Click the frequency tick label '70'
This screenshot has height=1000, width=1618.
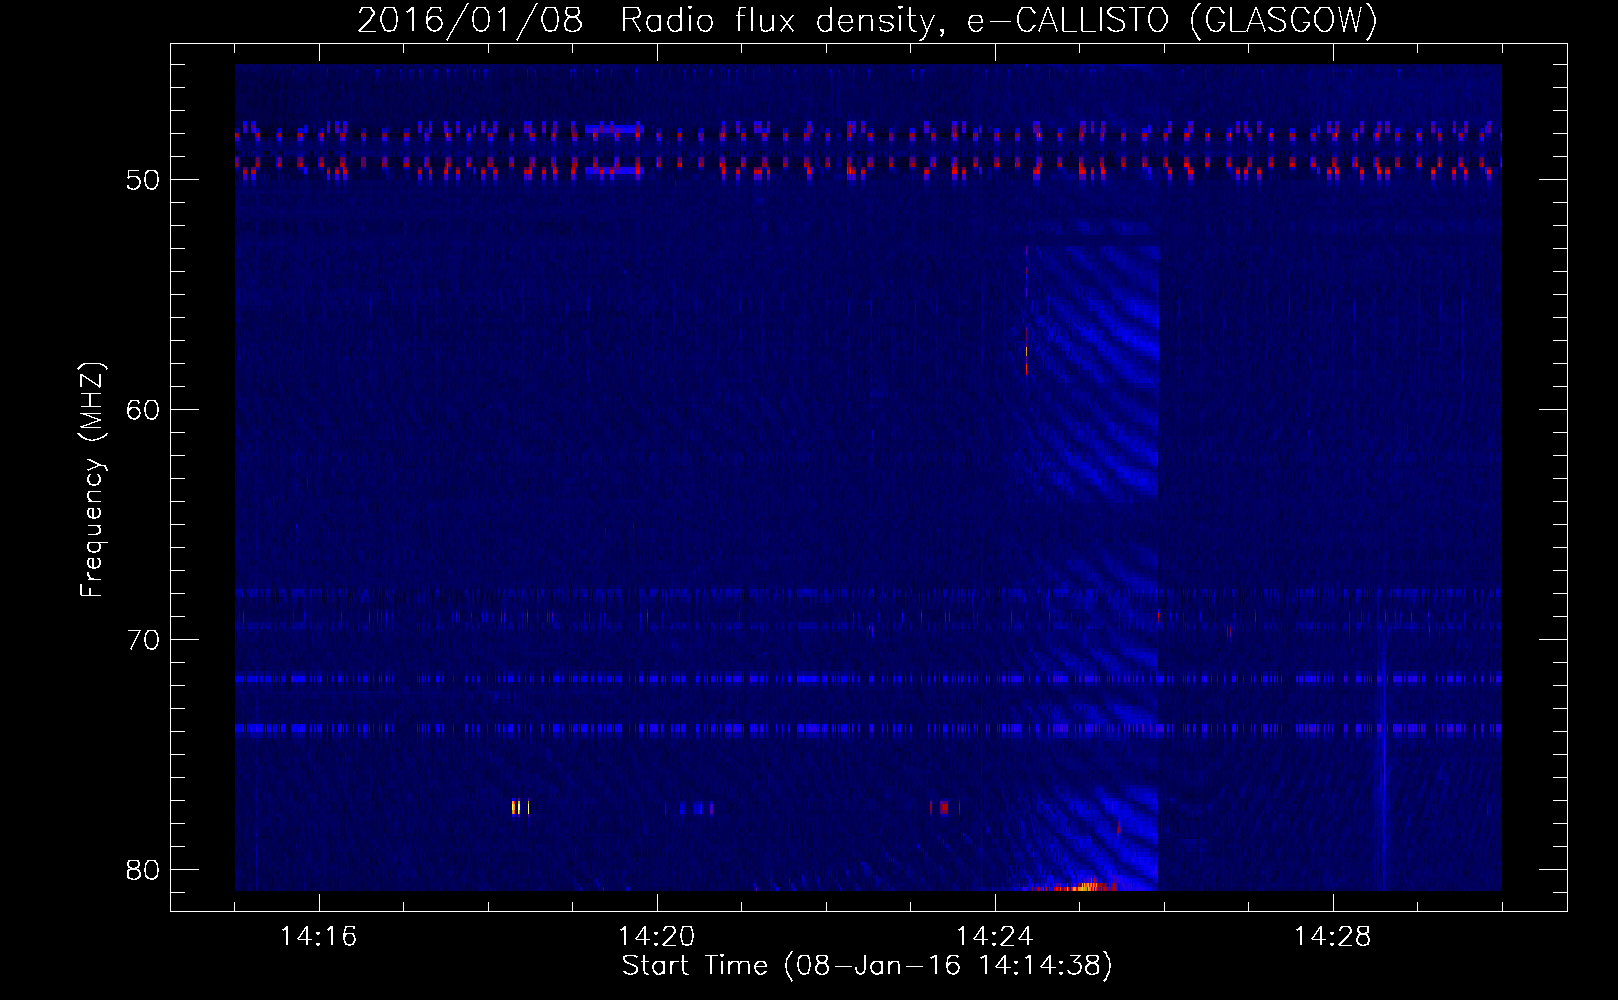tap(143, 640)
